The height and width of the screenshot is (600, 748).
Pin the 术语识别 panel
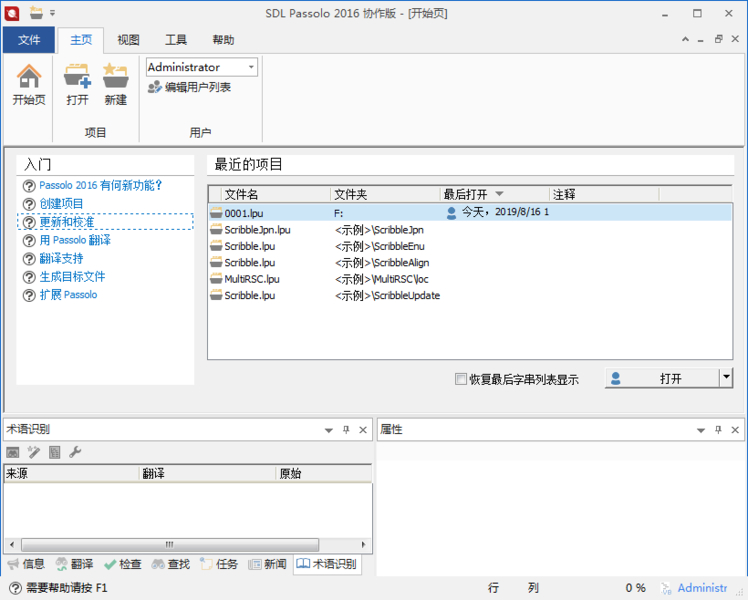346,429
